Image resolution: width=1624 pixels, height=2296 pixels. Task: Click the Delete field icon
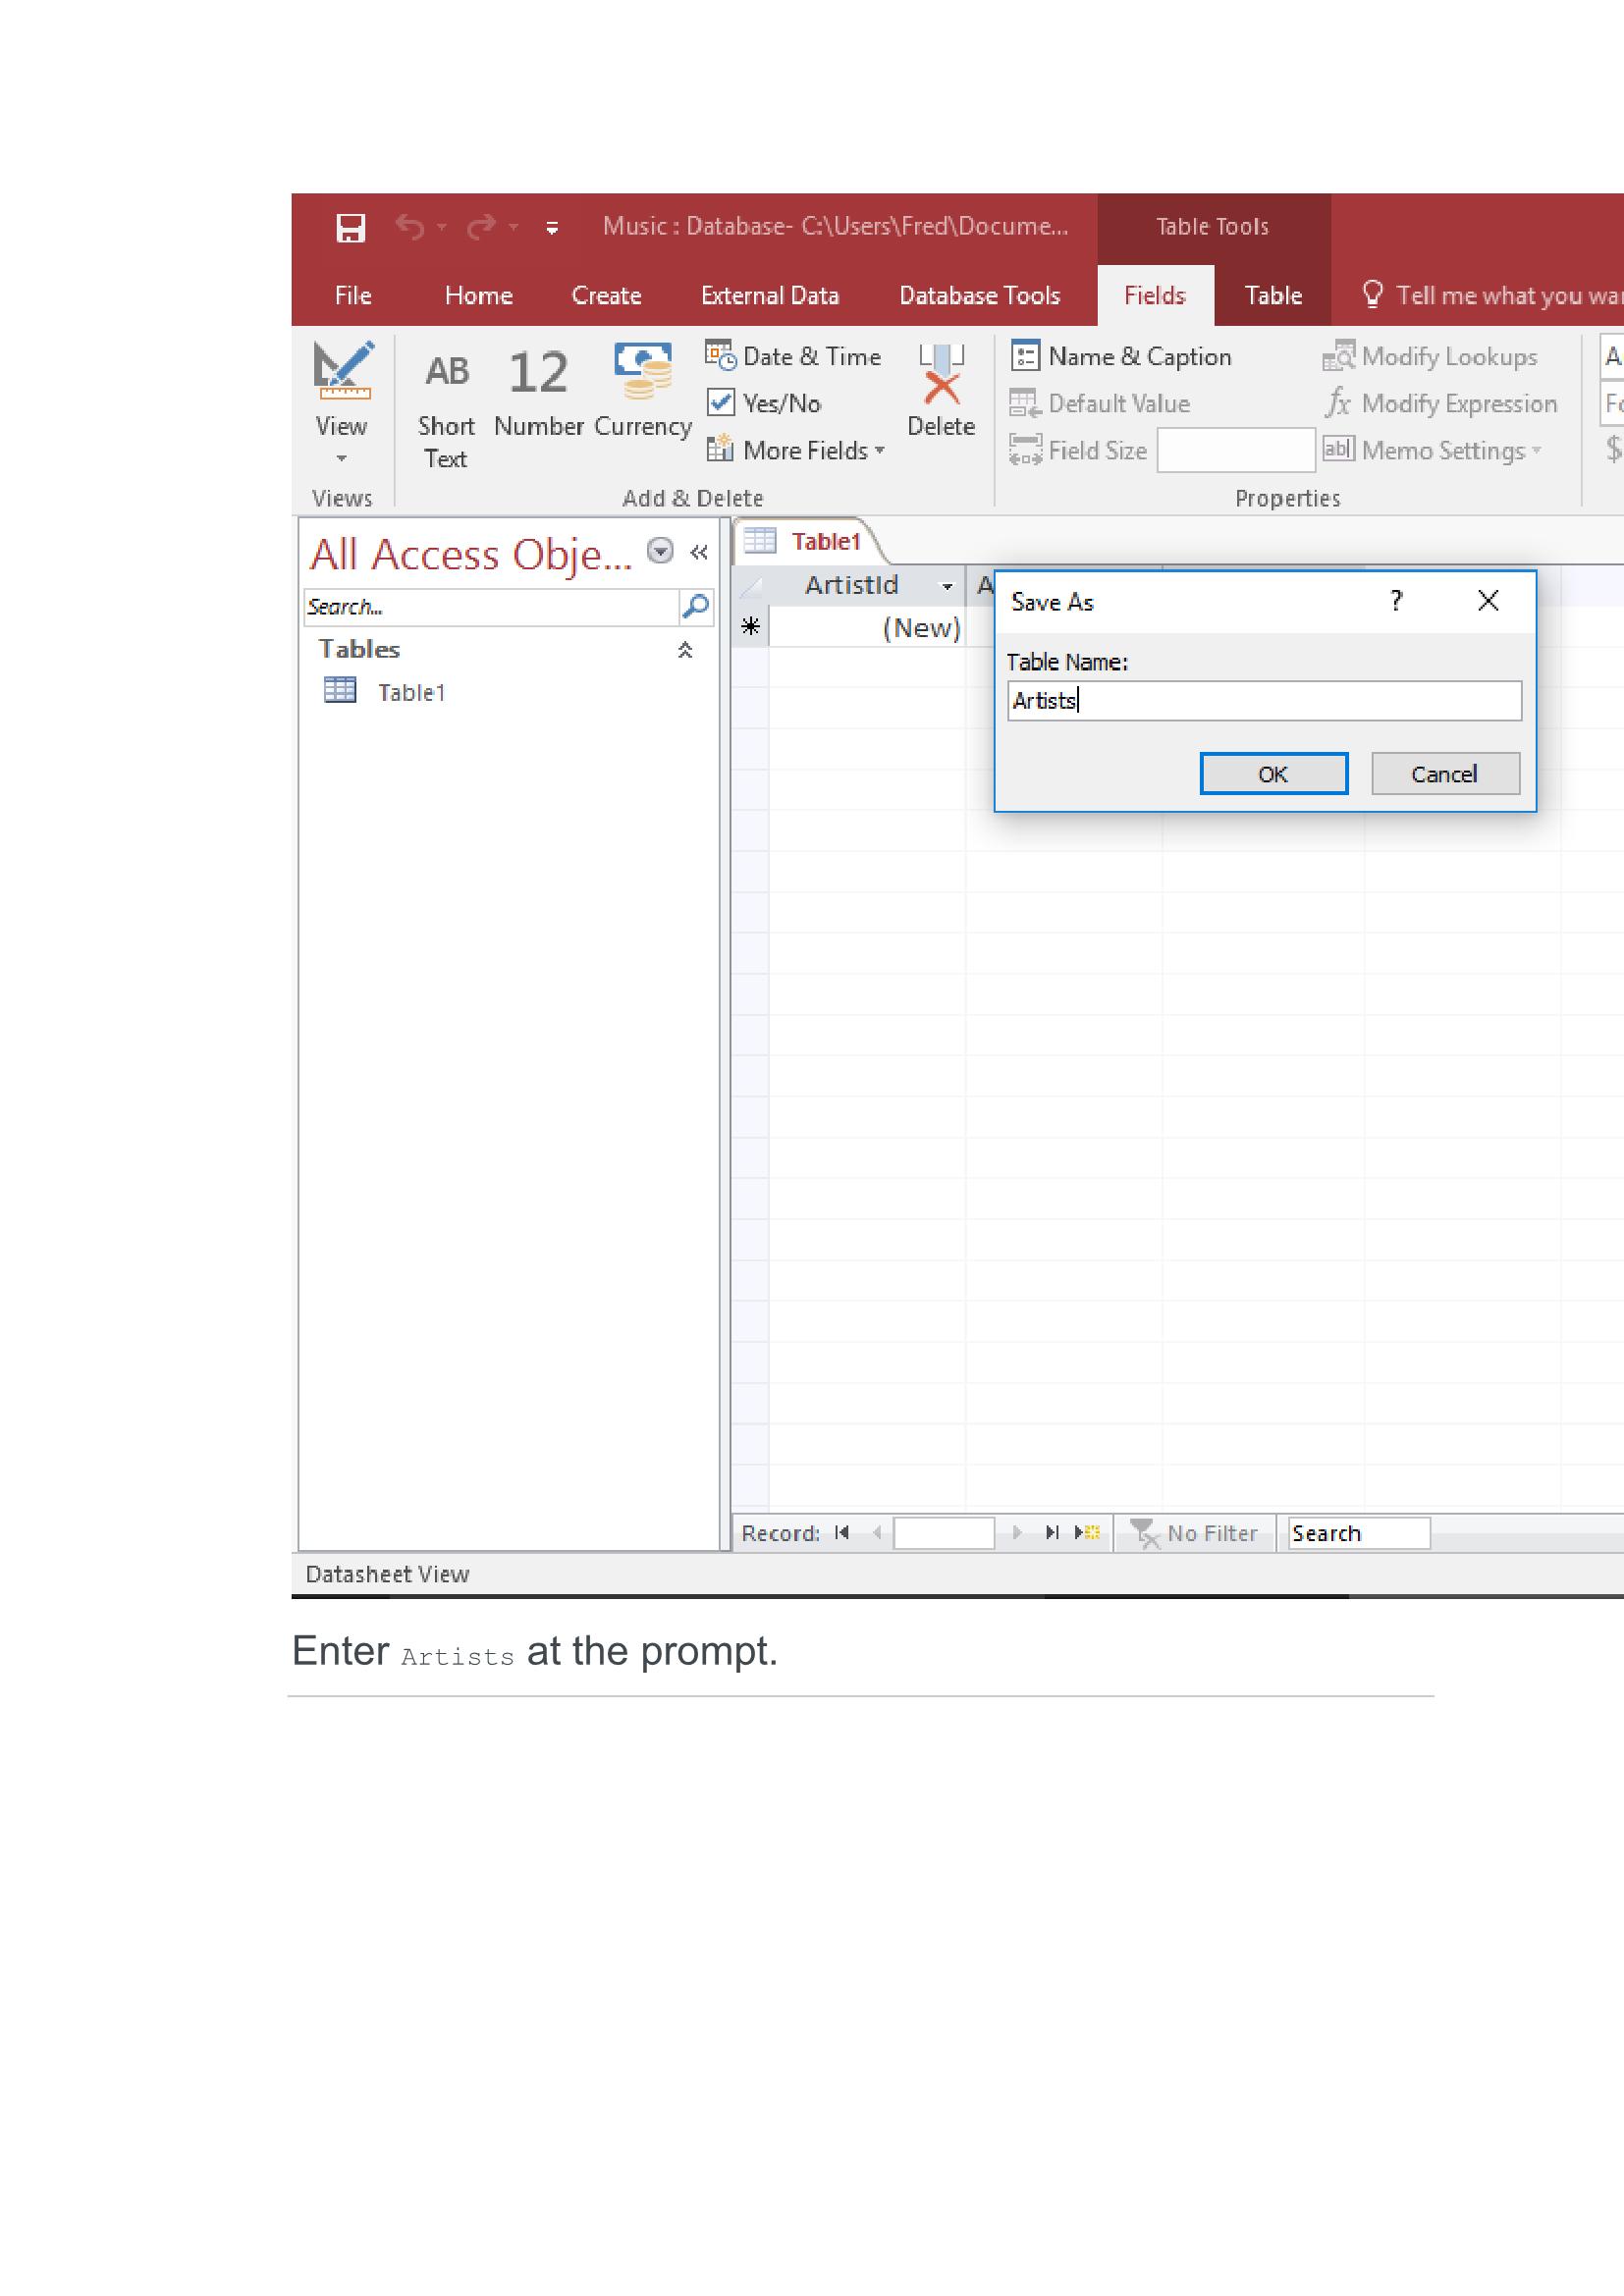pos(940,391)
